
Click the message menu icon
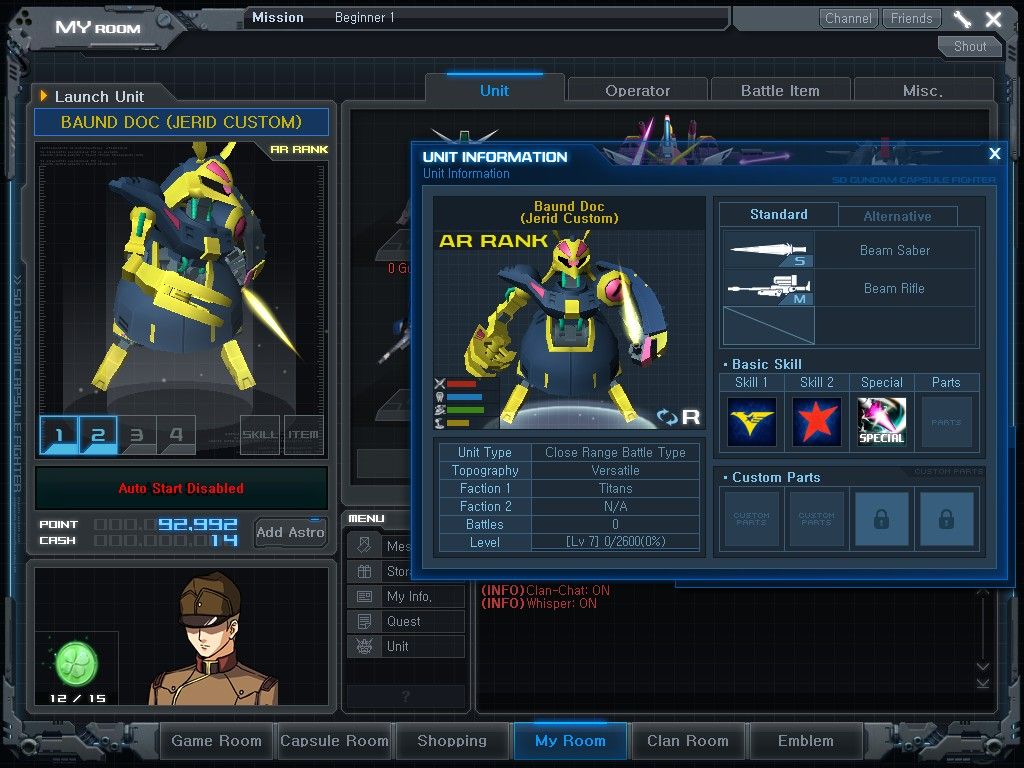click(364, 545)
